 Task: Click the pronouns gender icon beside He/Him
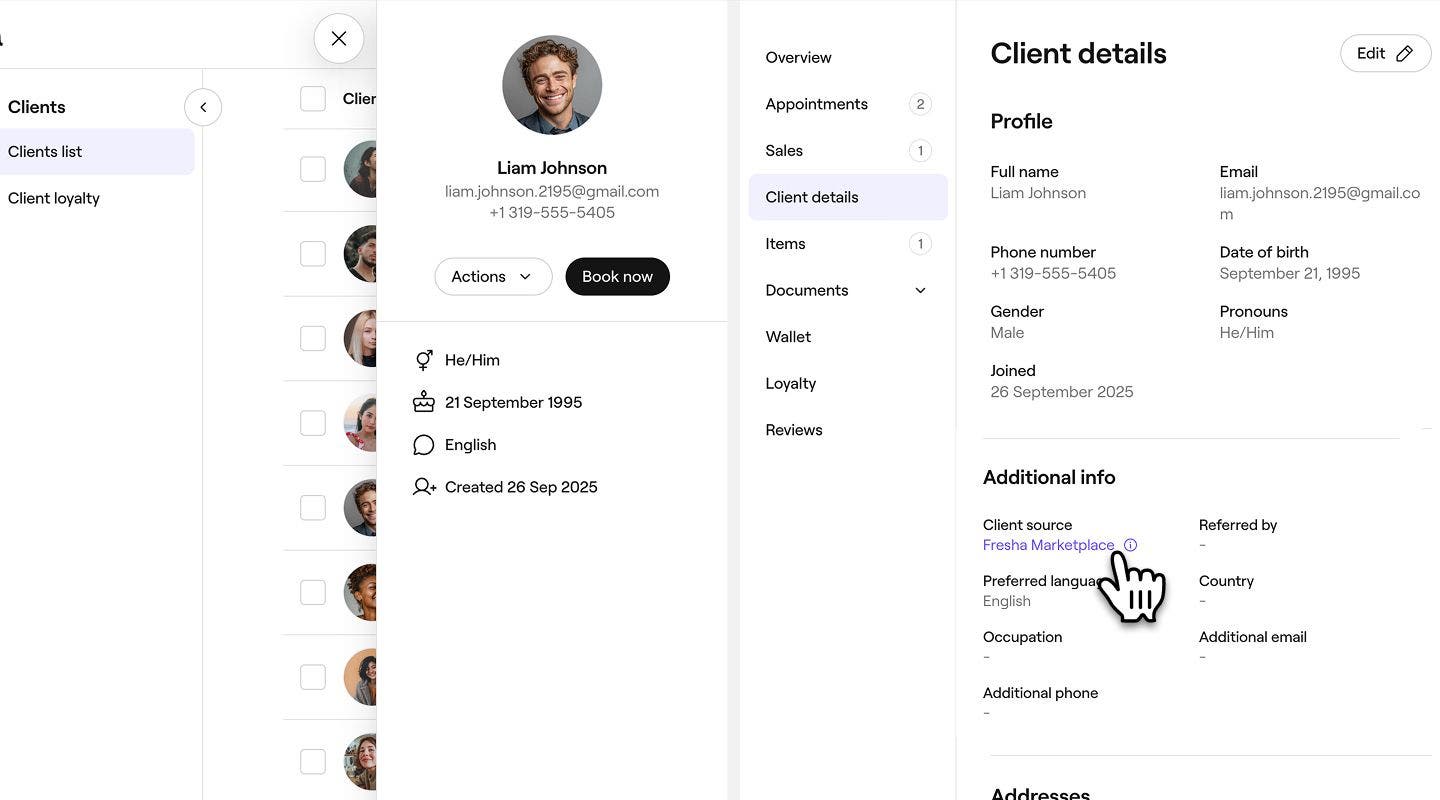coord(424,360)
